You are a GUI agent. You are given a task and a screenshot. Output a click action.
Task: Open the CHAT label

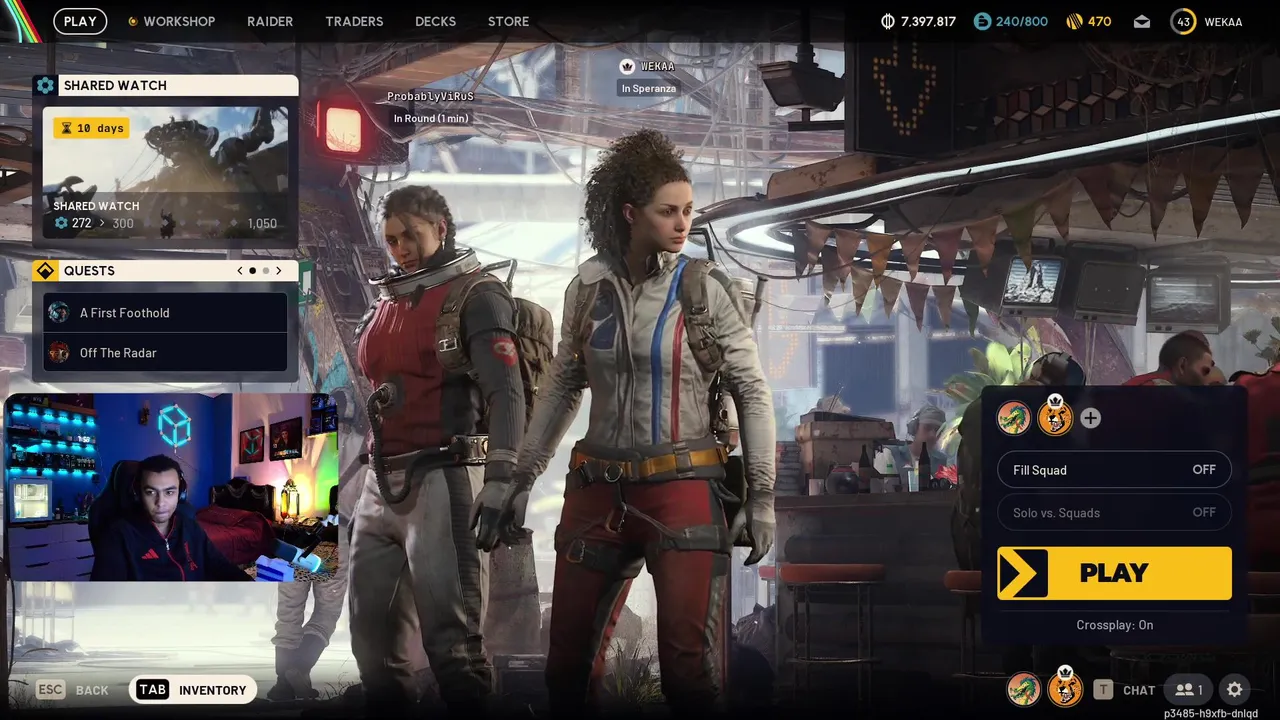[x=1139, y=690]
